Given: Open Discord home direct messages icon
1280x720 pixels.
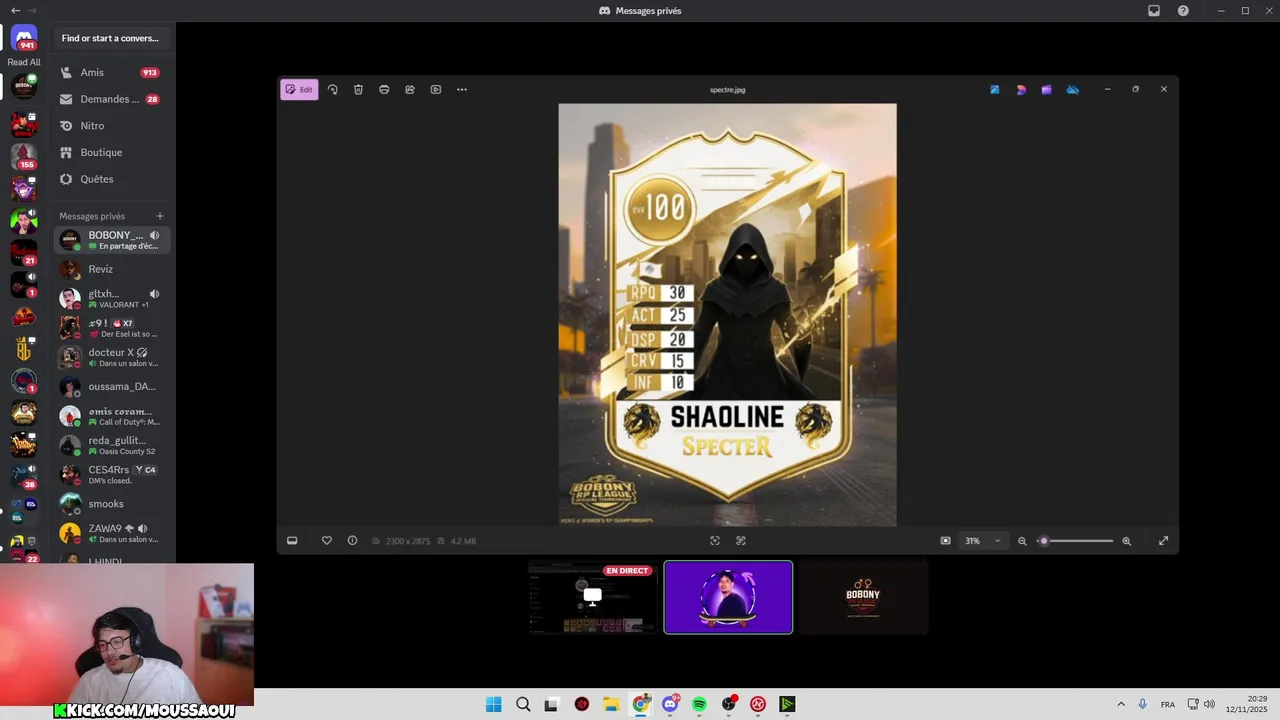Looking at the screenshot, I should (24, 38).
